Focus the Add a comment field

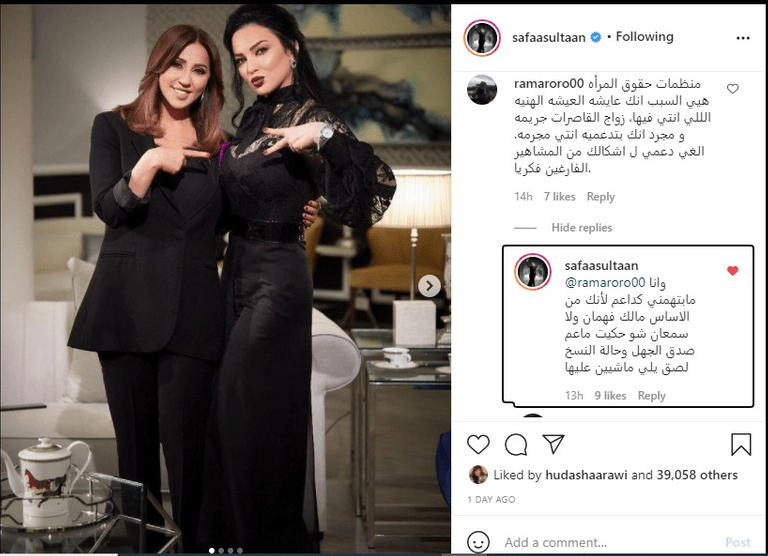[x=612, y=542]
